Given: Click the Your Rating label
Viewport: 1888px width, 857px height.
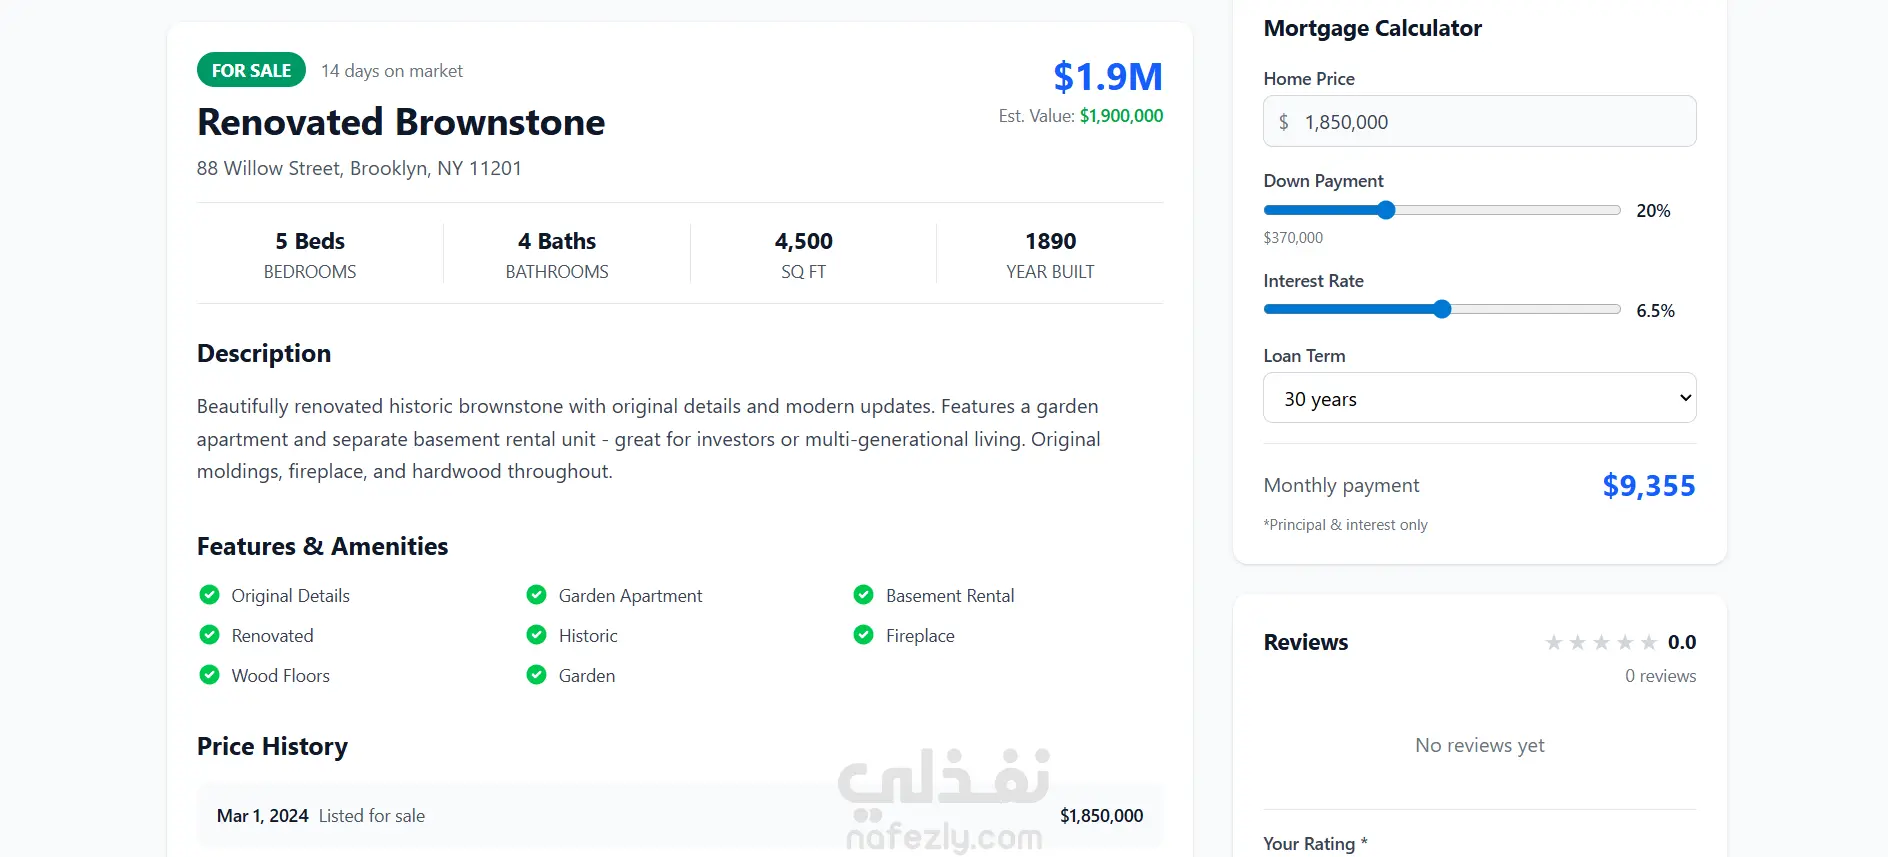Looking at the screenshot, I should 1315,844.
